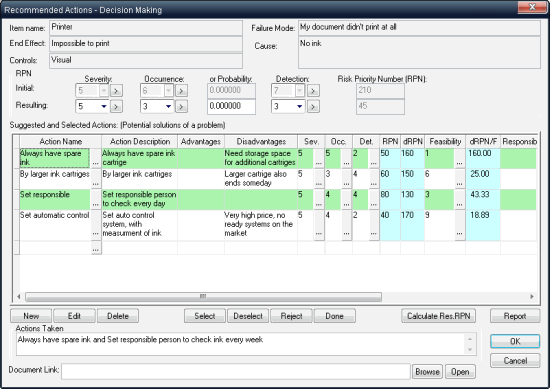Viewport: 550px width, 389px height.
Task: Click ellipsis in Sev. cell of 'Set responsible' row
Action: 318,200
